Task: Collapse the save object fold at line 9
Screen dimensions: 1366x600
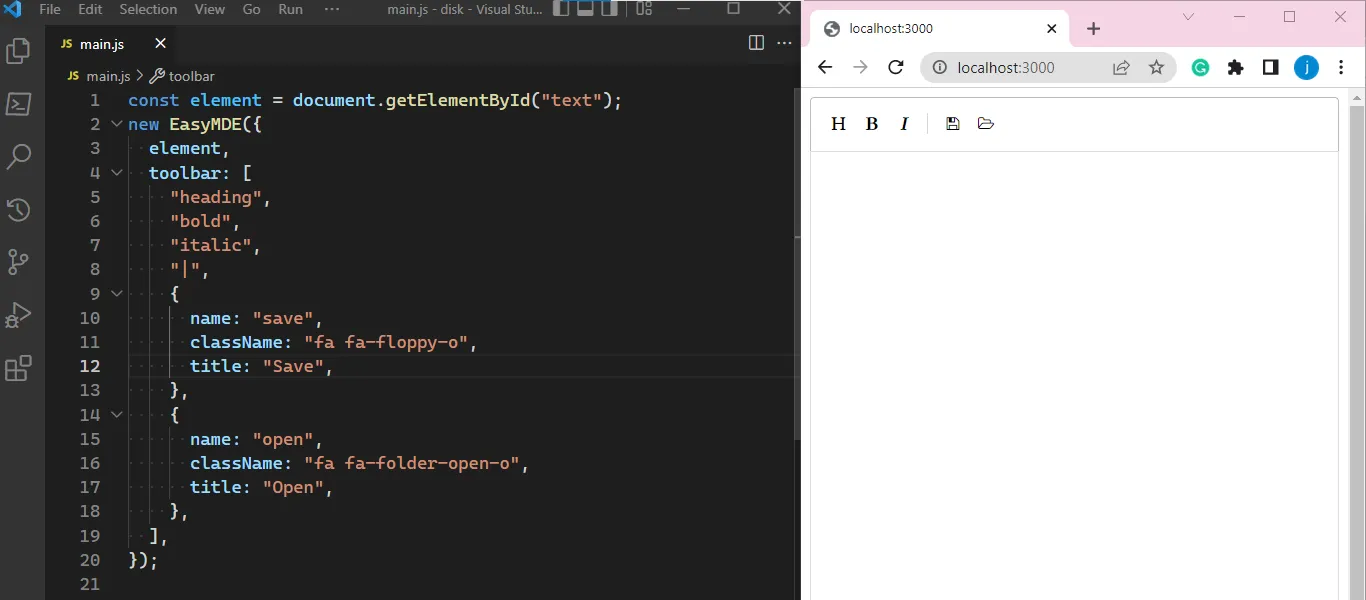Action: click(117, 294)
